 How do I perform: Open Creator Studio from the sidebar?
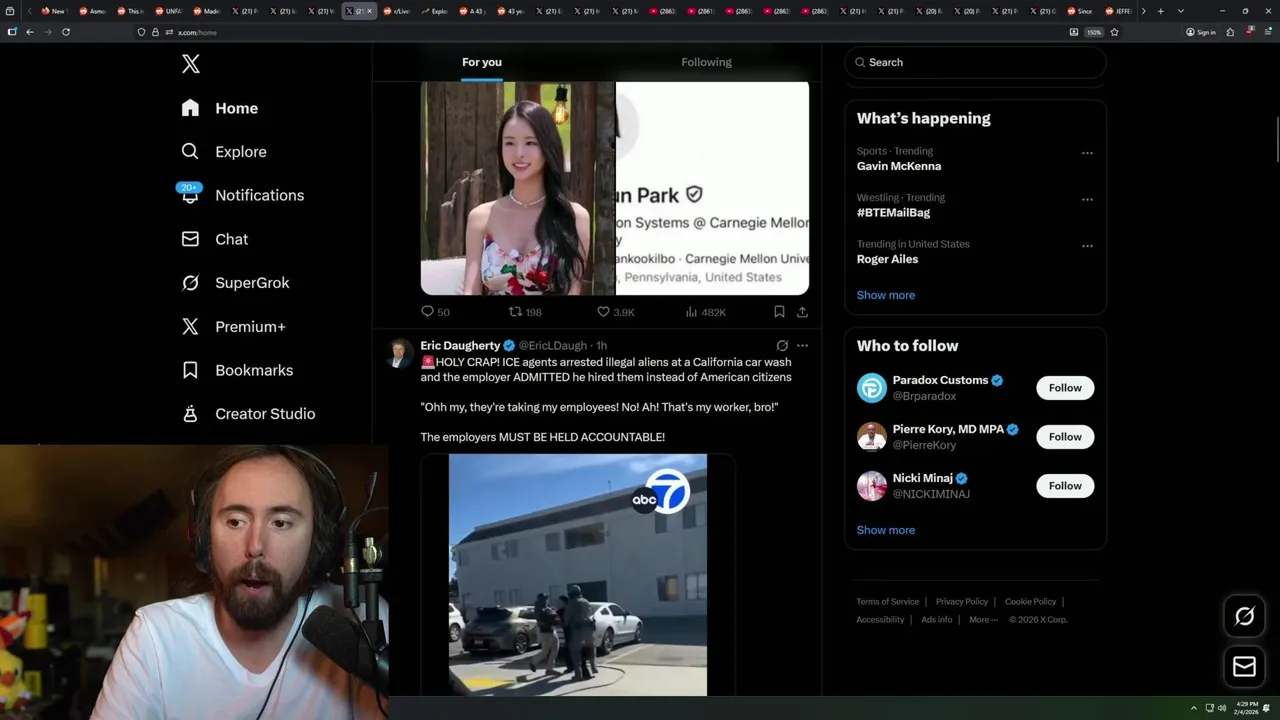pyautogui.click(x=249, y=414)
